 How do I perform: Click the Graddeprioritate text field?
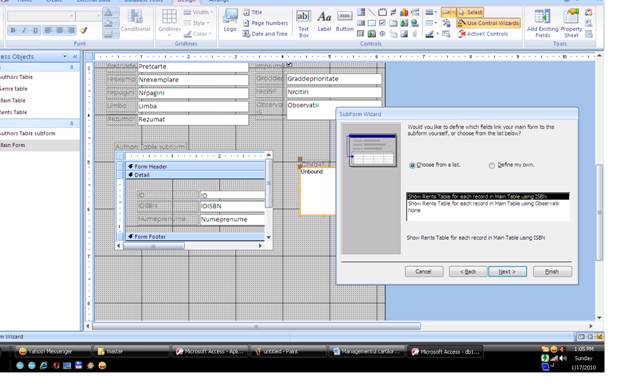coord(334,79)
